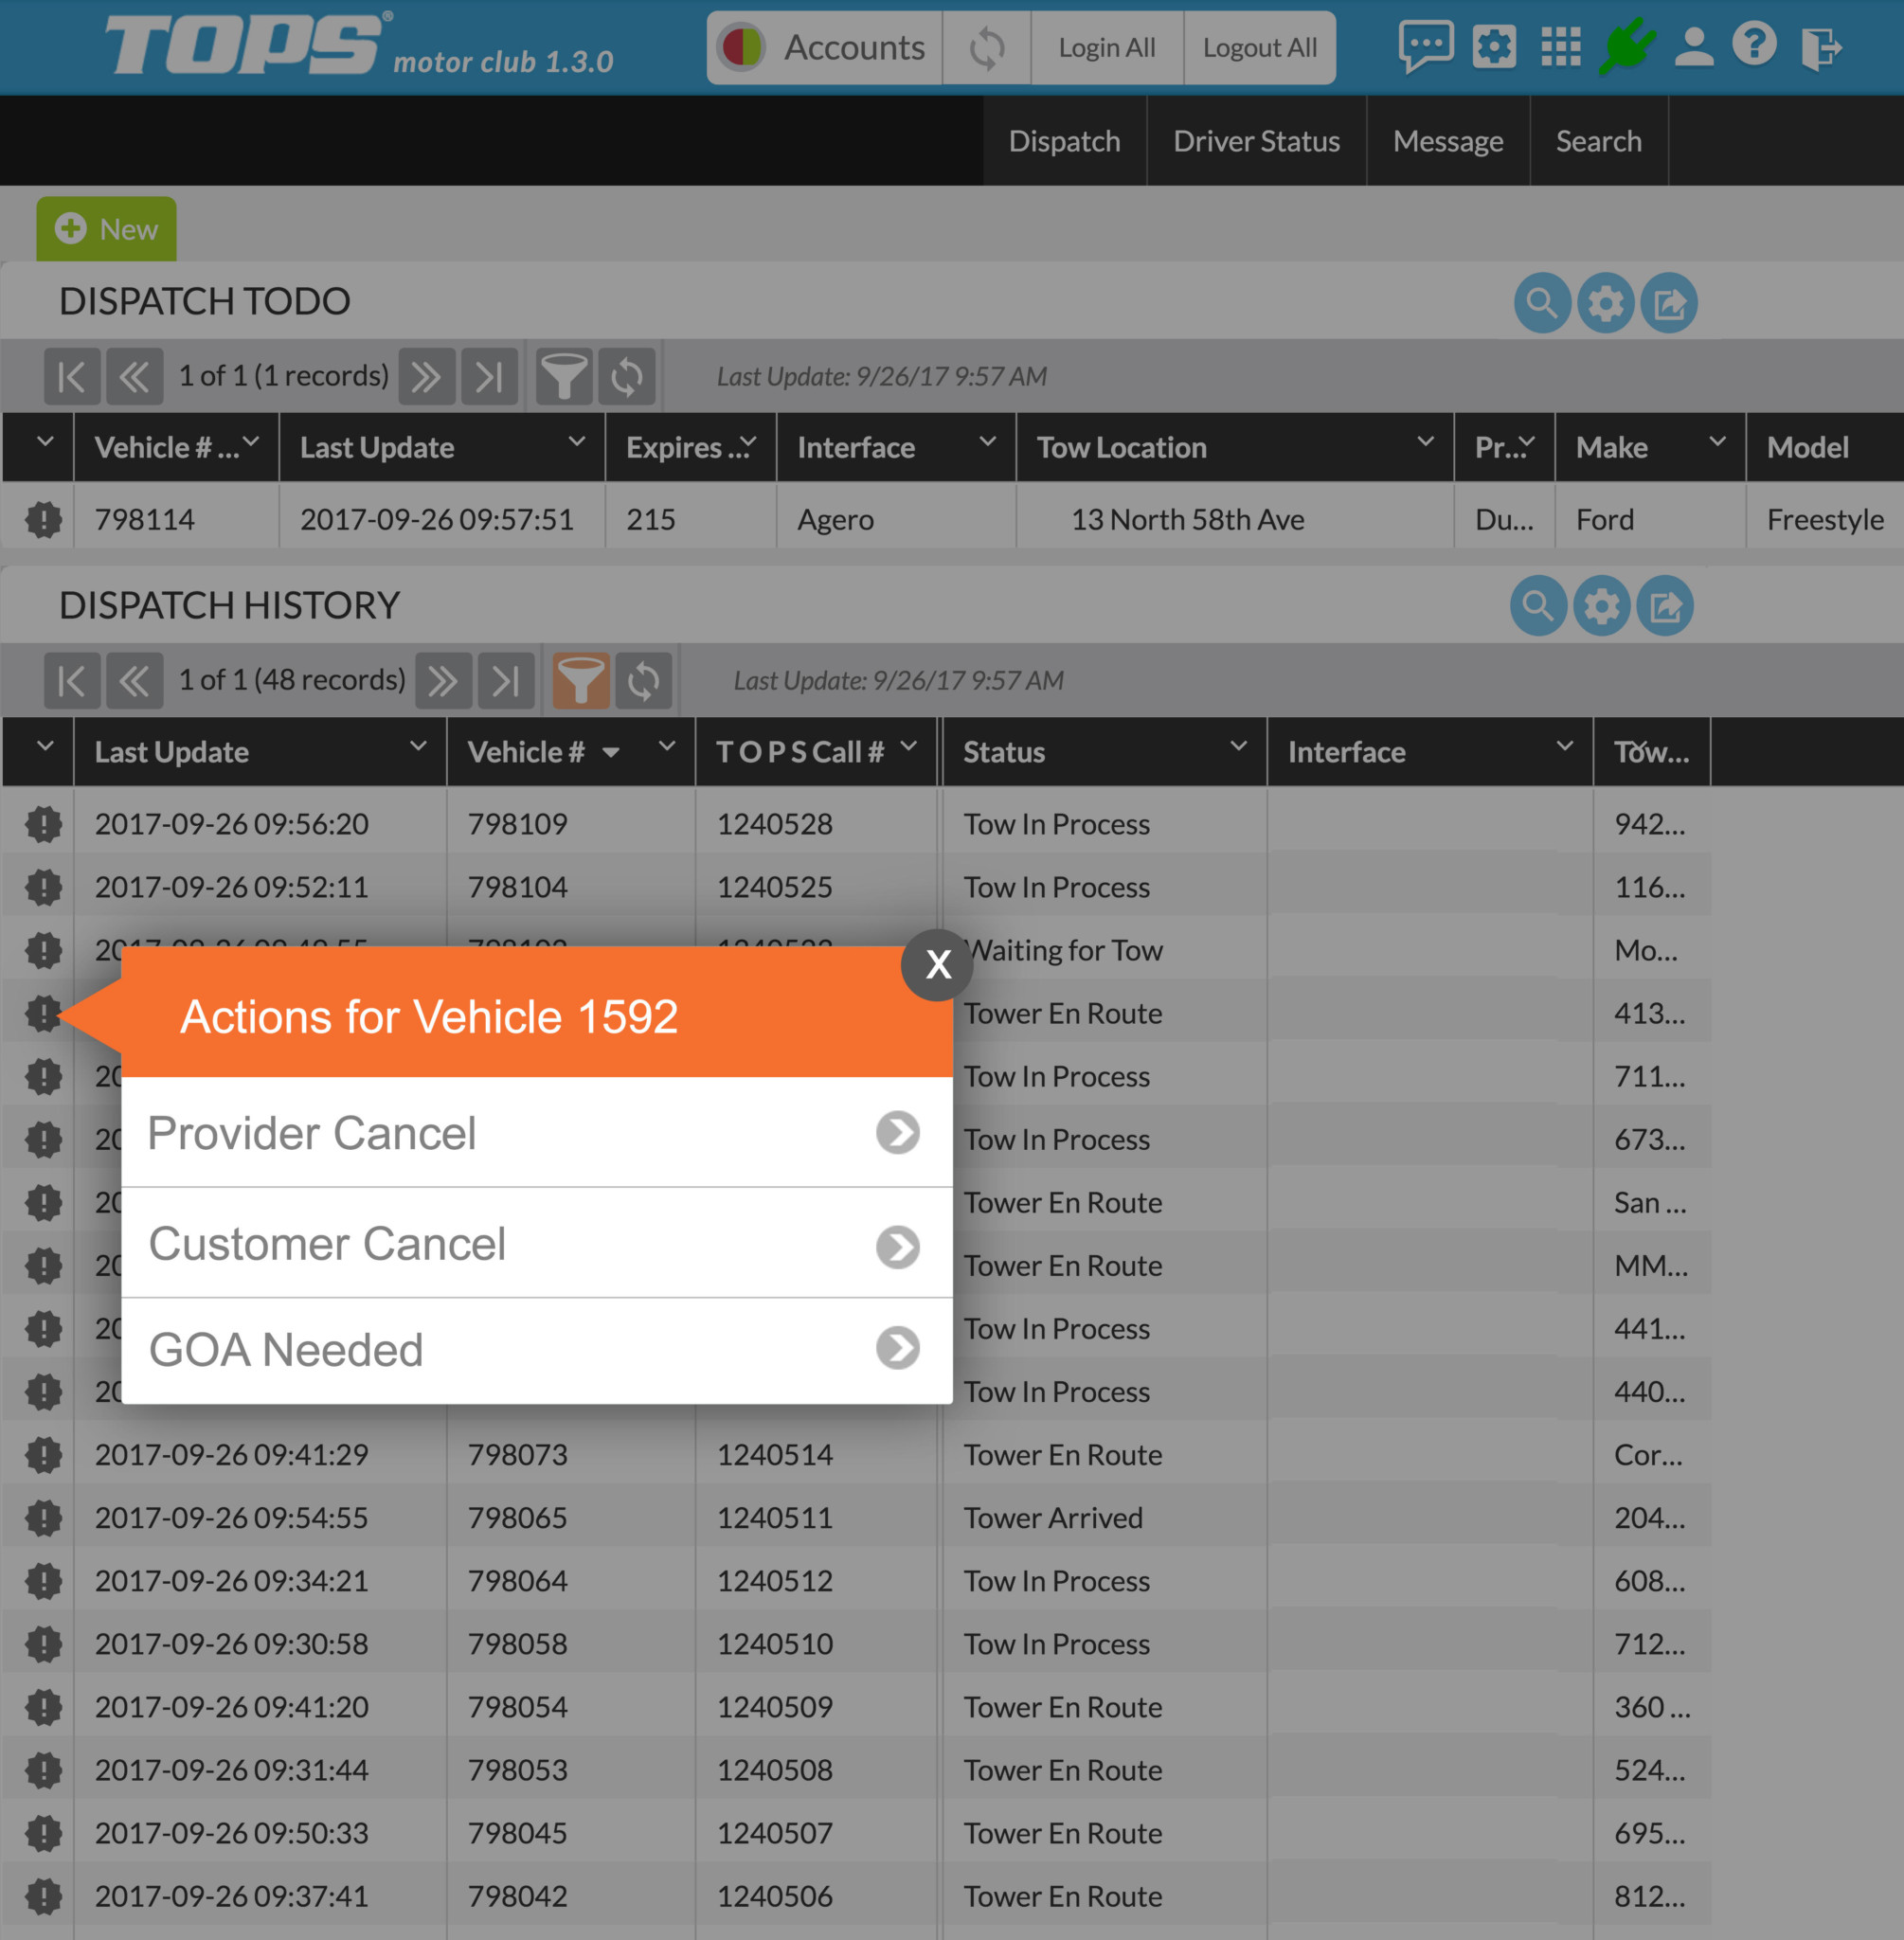Click the user profile icon
1904x1940 pixels.
coord(1692,46)
